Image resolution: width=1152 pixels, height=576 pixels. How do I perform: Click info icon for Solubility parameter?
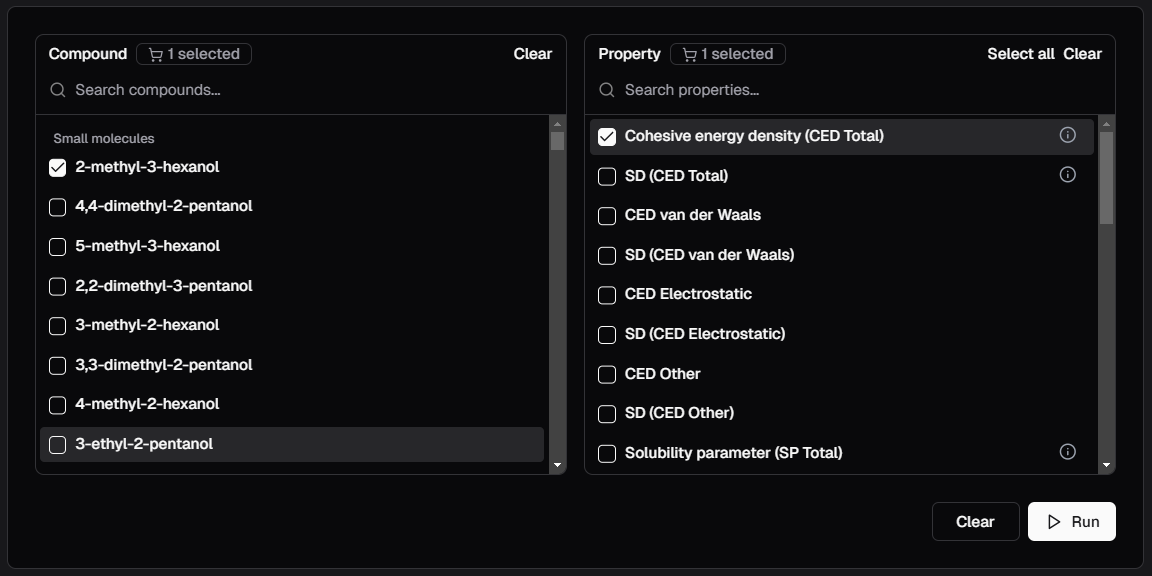(x=1067, y=452)
